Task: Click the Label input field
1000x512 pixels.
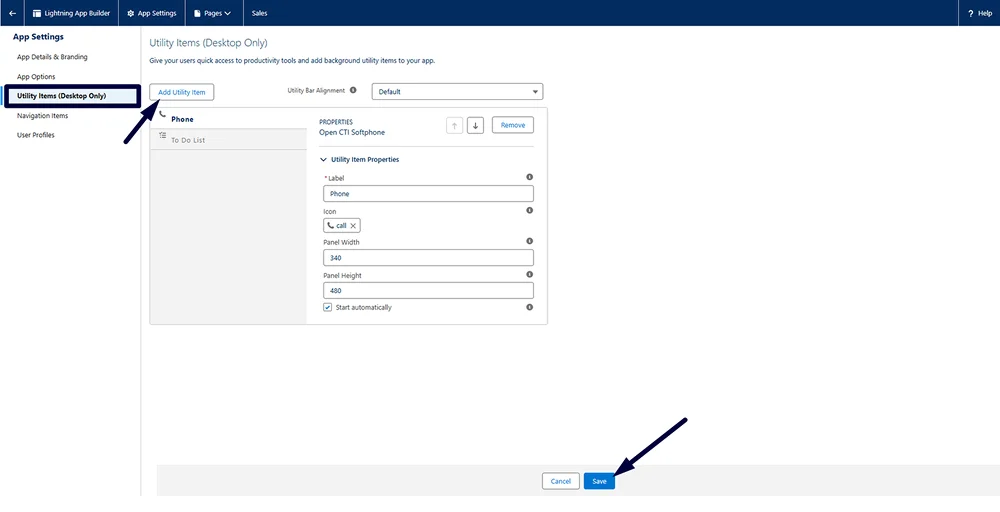Action: (x=429, y=194)
